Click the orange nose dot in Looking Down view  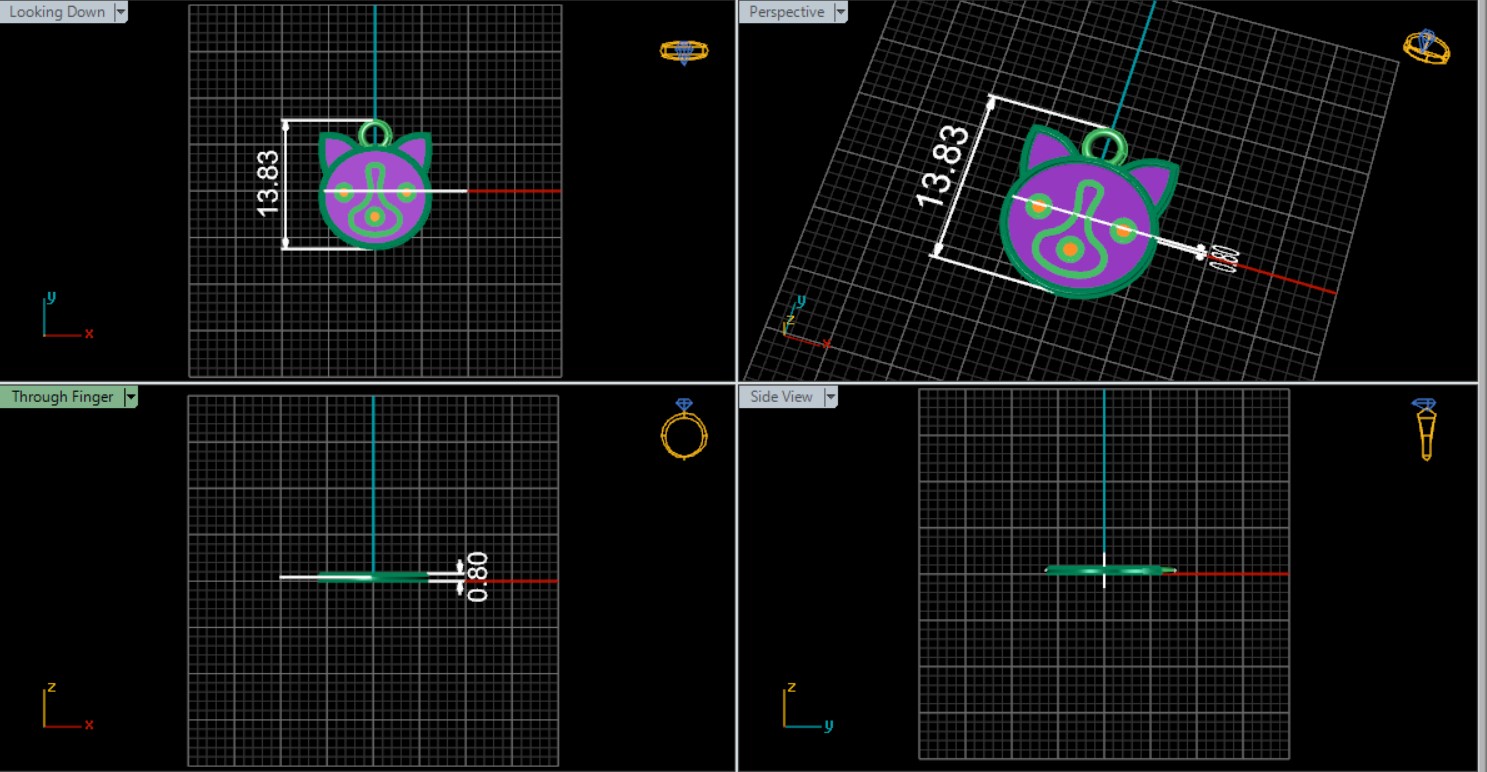coord(374,216)
